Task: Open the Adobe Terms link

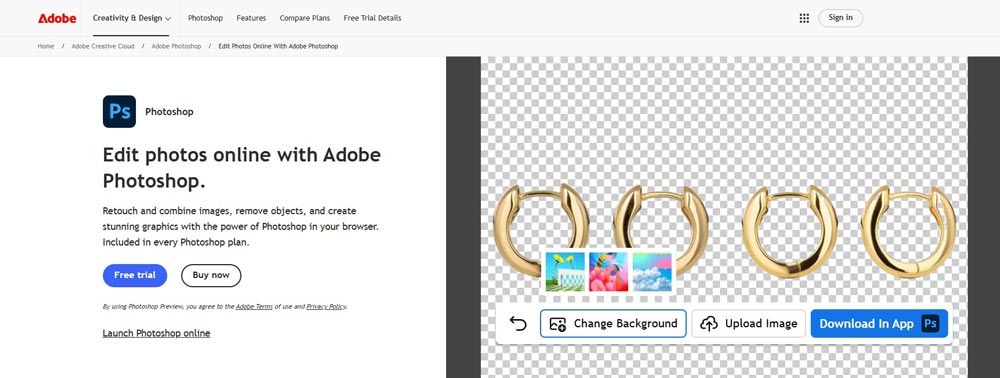Action: click(x=254, y=307)
